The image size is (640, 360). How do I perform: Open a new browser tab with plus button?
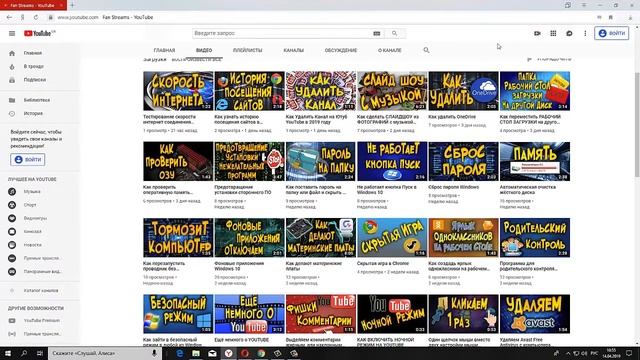click(x=72, y=5)
